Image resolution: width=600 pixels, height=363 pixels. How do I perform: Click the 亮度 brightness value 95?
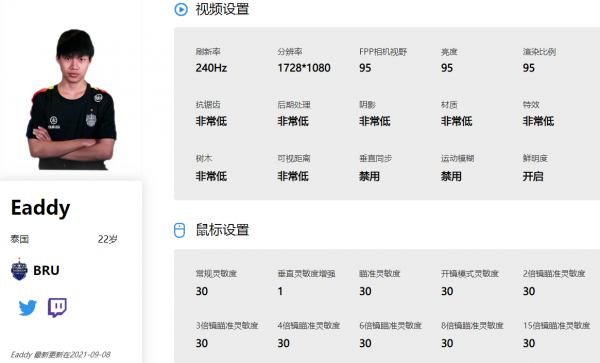(447, 68)
